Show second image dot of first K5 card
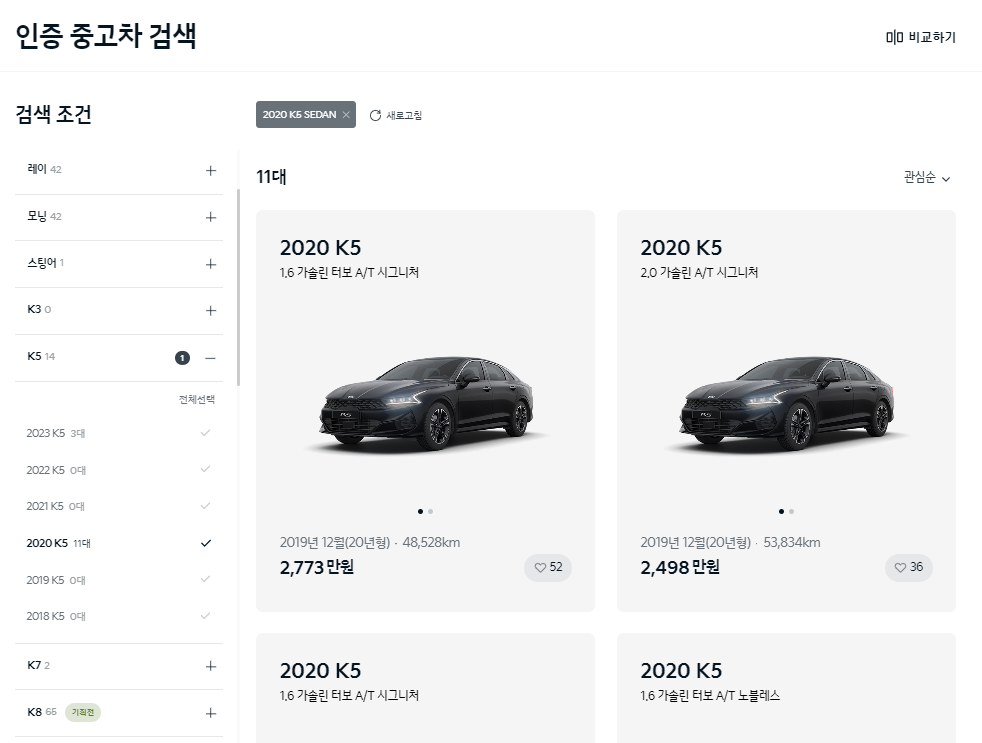982x743 pixels. coord(430,511)
